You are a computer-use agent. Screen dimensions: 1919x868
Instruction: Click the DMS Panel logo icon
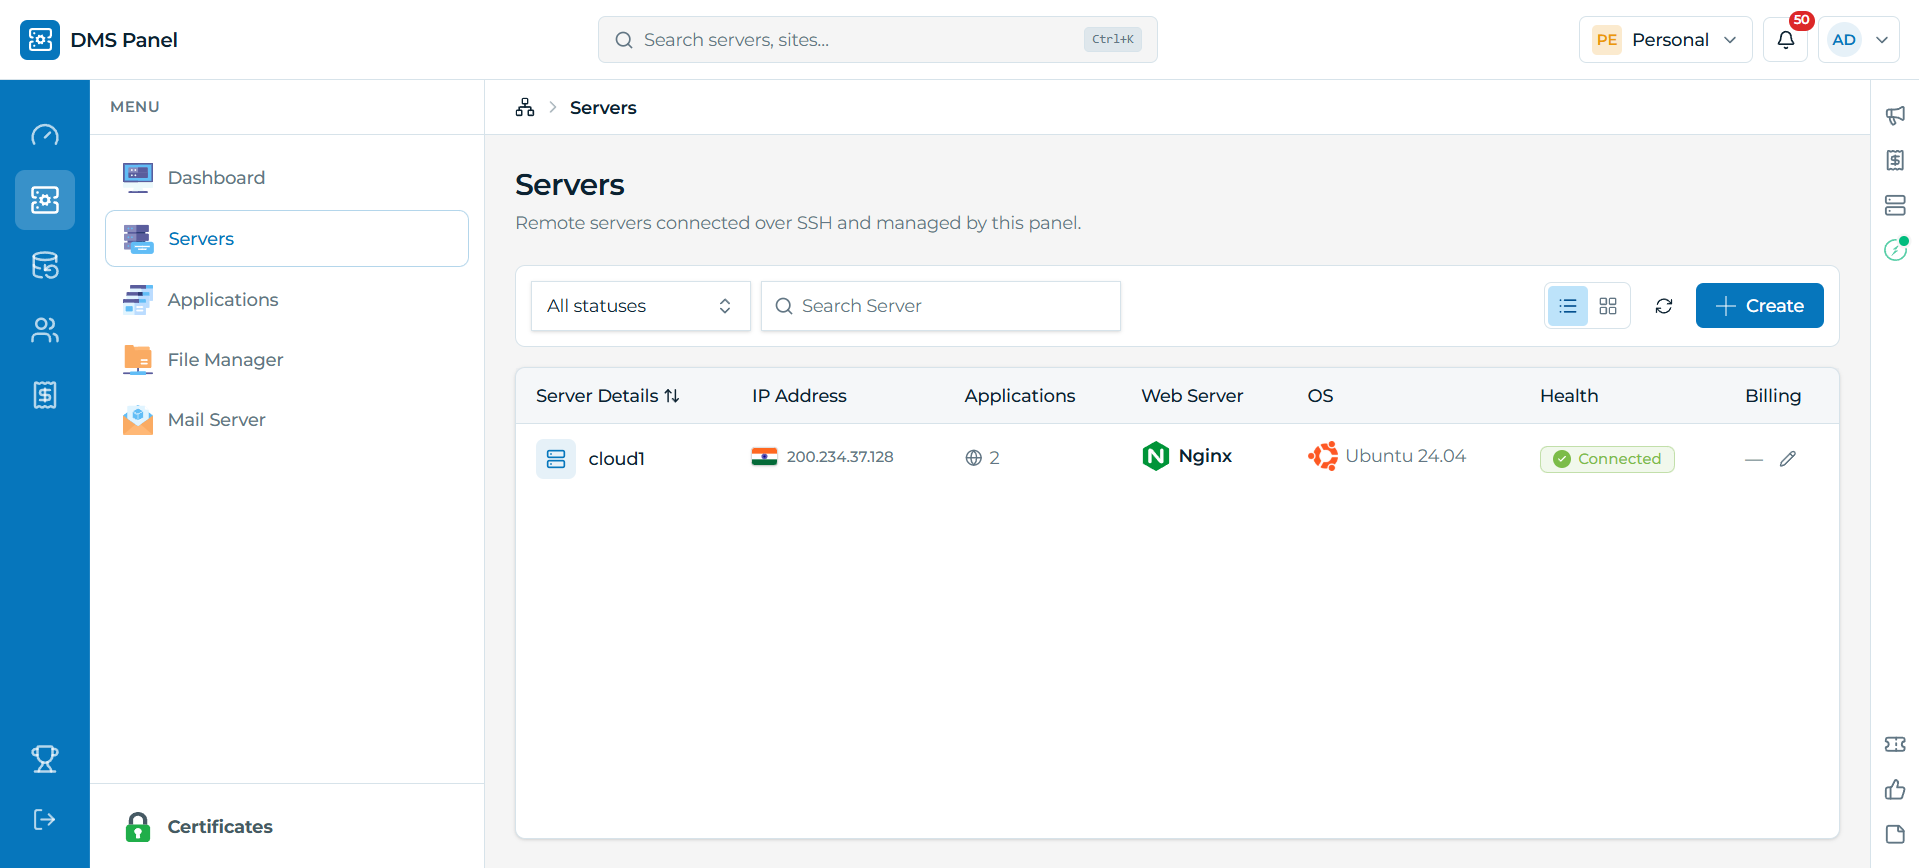pos(40,40)
